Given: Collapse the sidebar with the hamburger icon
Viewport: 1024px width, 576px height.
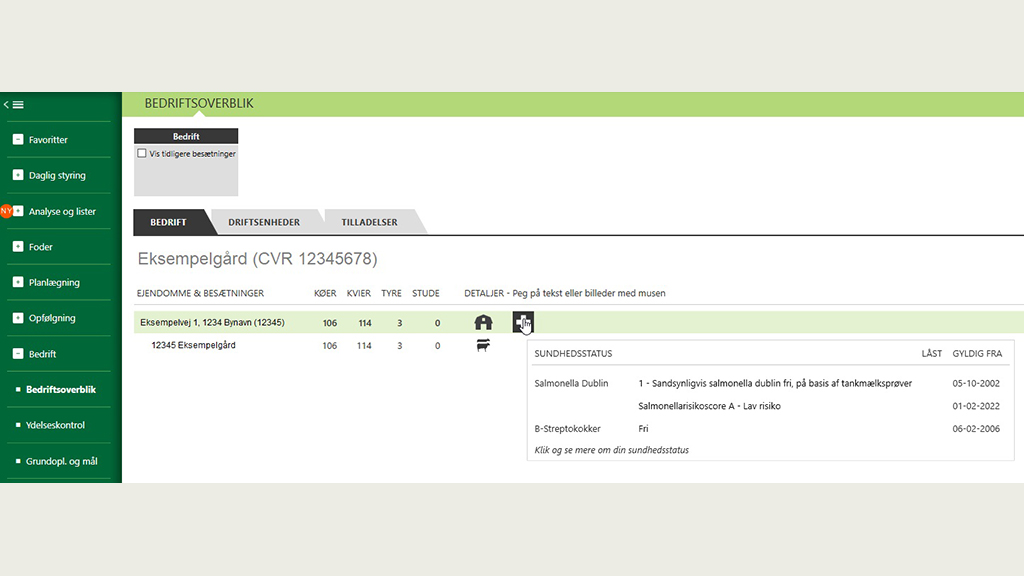Looking at the screenshot, I should click(x=14, y=104).
